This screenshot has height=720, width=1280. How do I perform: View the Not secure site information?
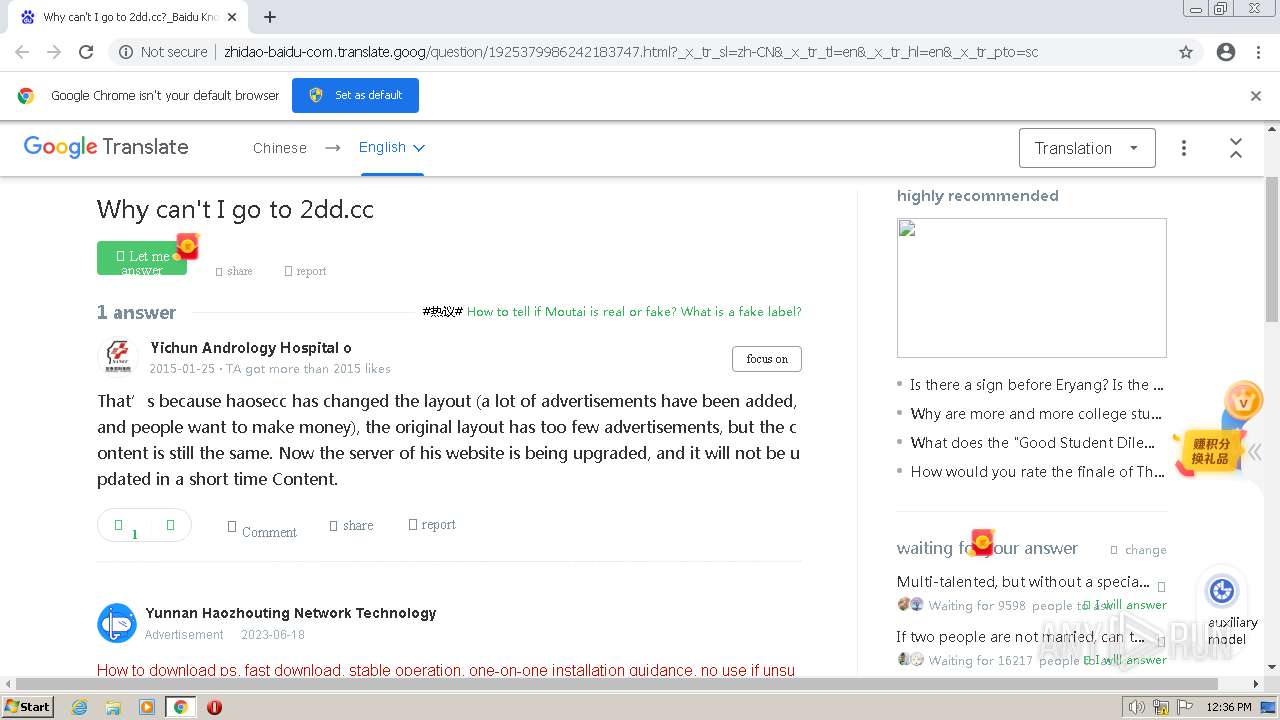[x=163, y=52]
